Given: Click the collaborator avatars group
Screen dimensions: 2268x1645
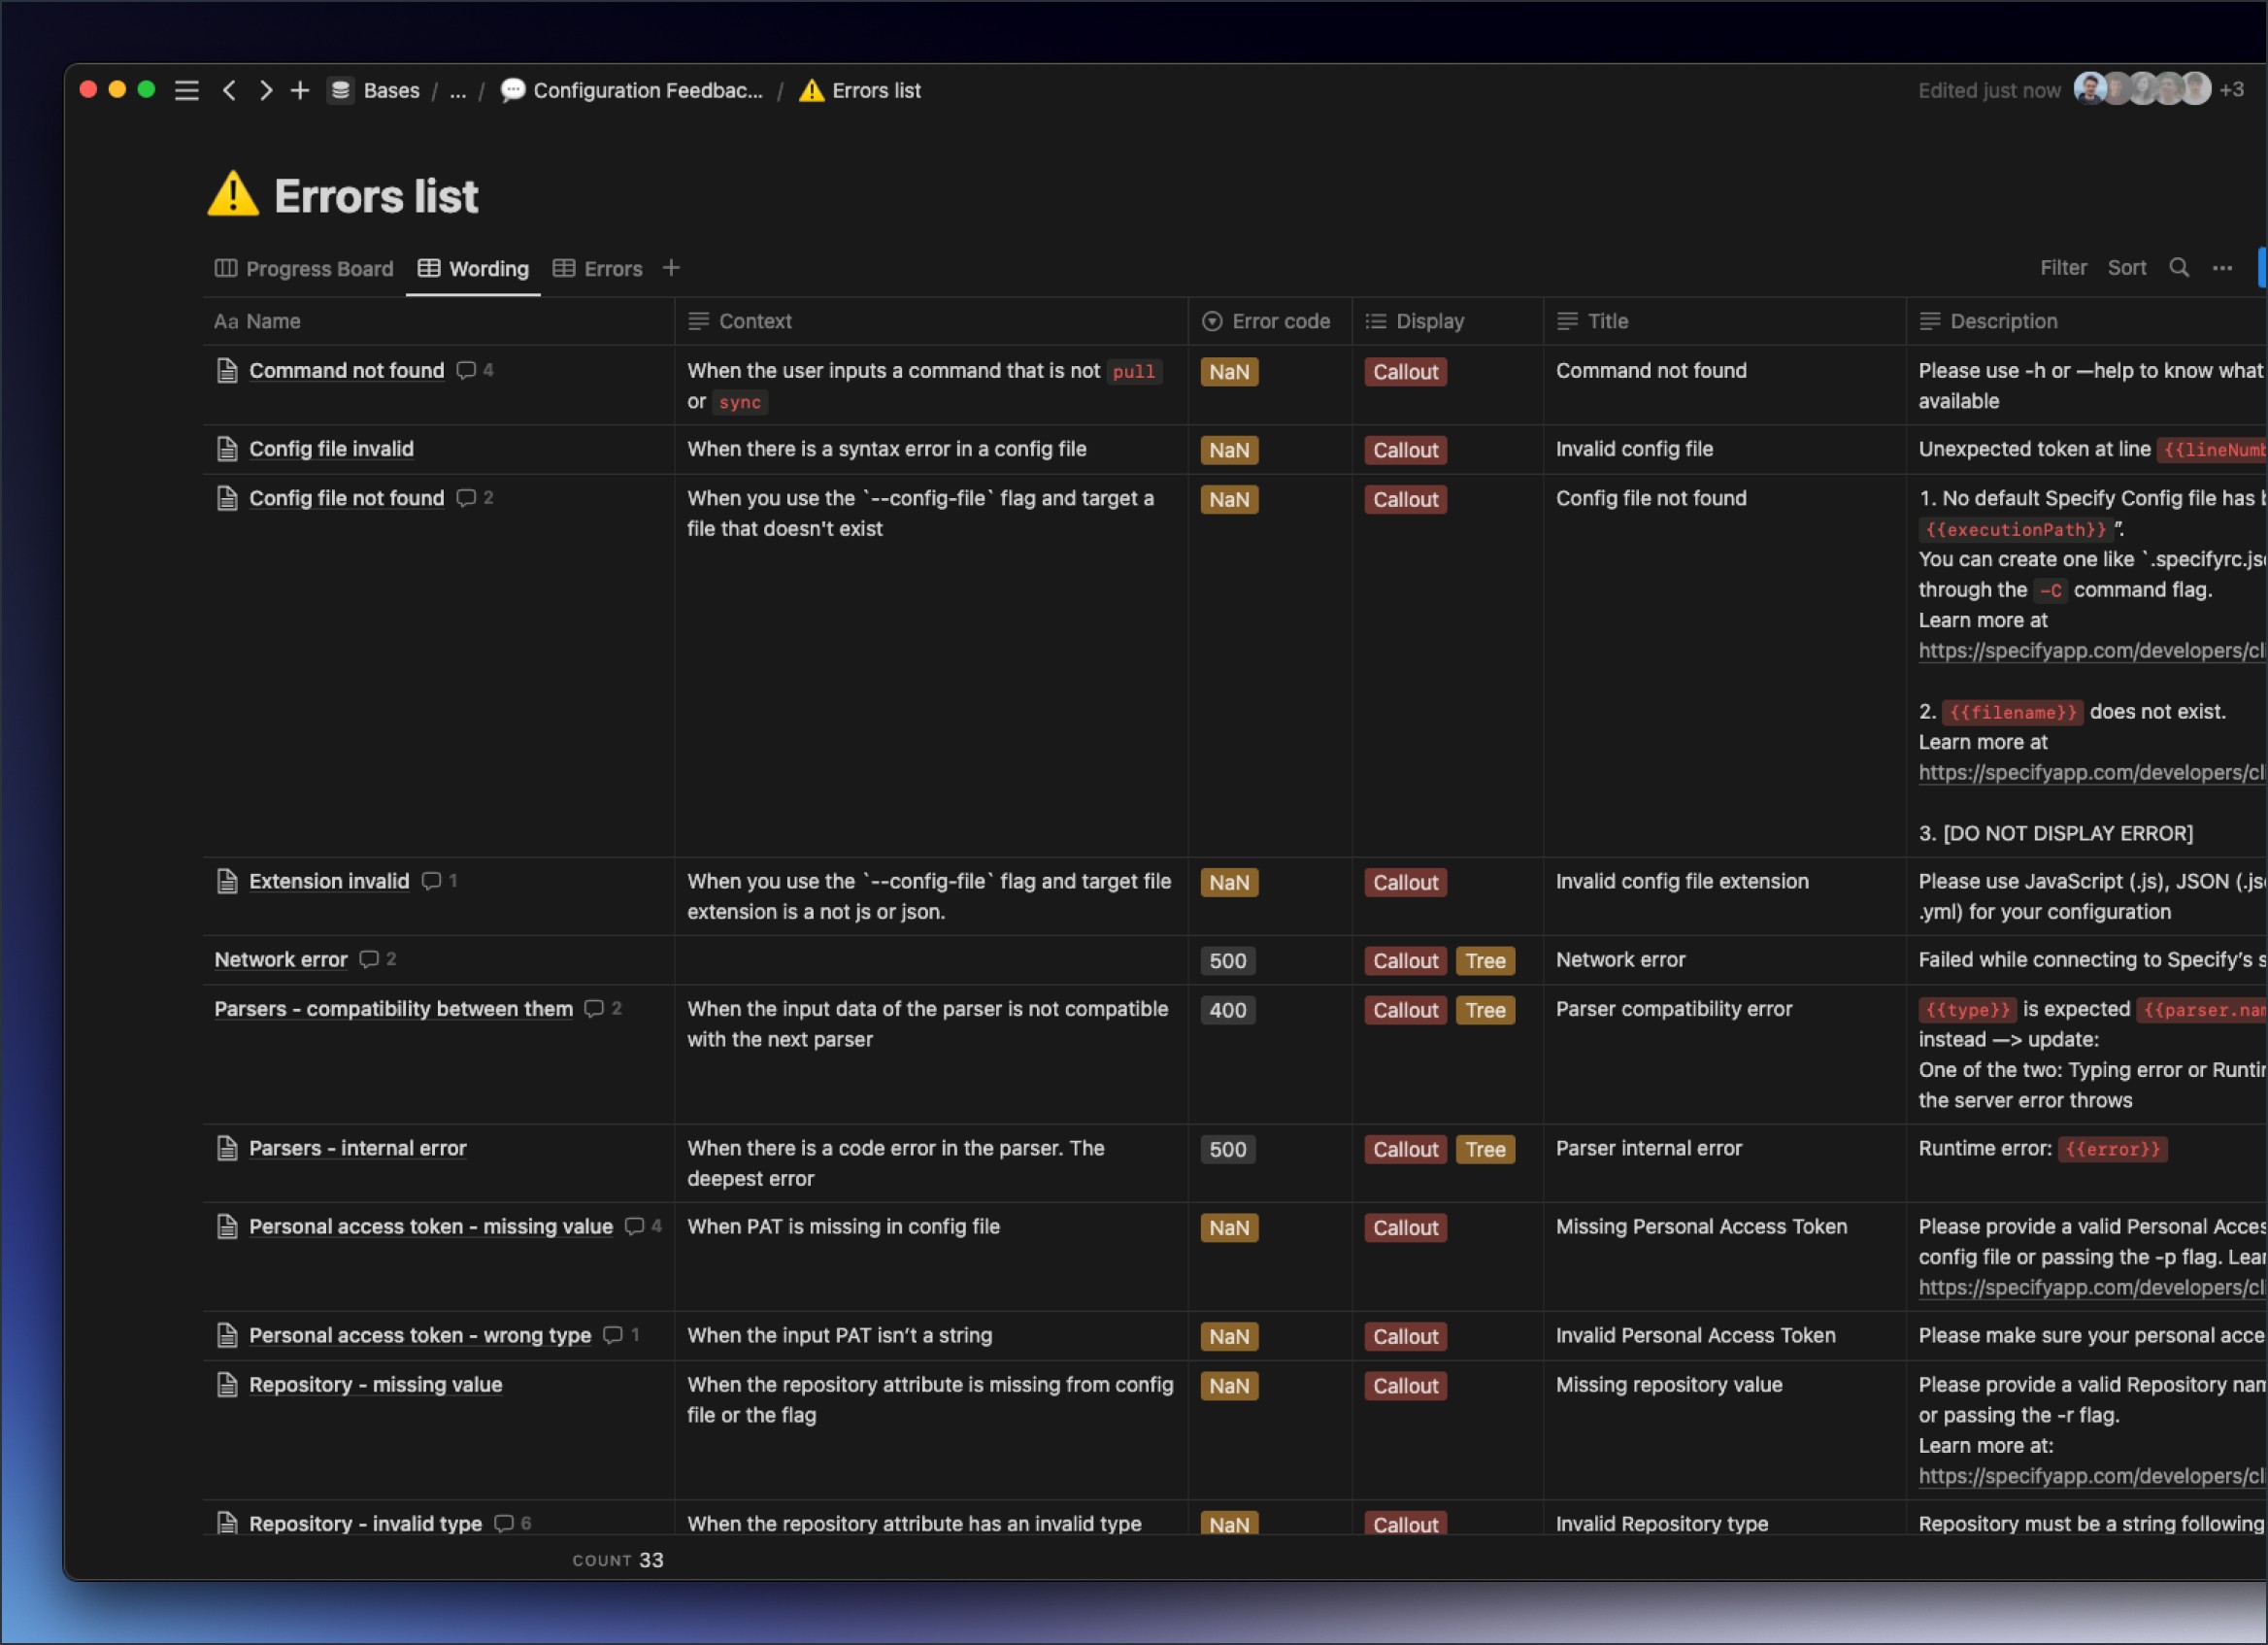Looking at the screenshot, I should [2141, 90].
